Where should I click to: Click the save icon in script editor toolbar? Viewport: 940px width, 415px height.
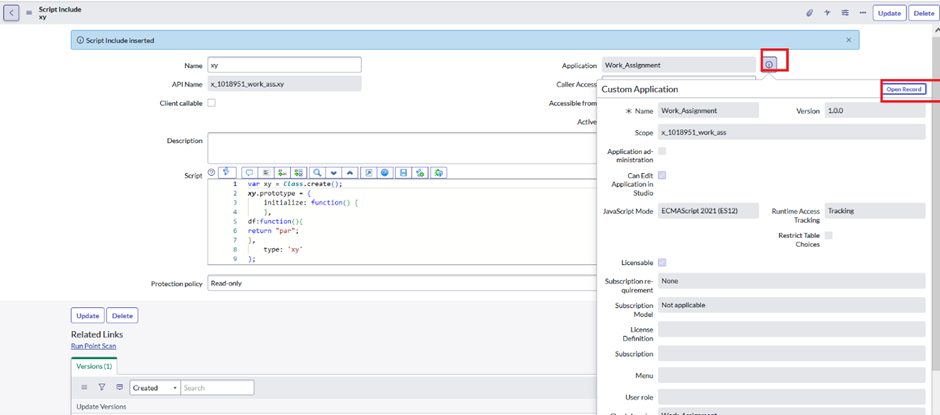(403, 173)
